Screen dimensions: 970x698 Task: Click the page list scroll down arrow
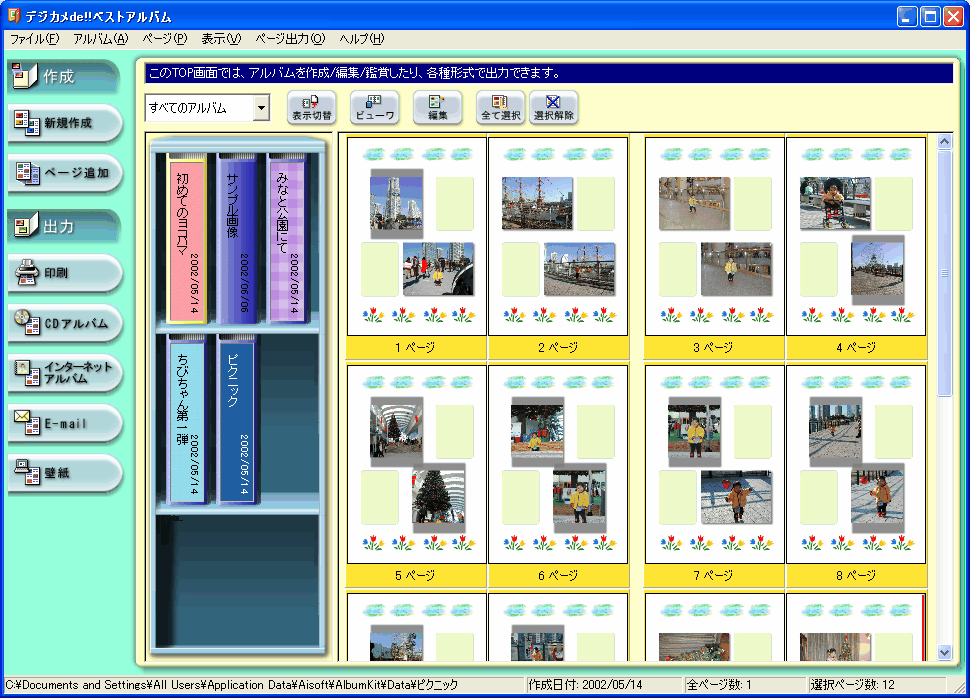pyautogui.click(x=944, y=652)
